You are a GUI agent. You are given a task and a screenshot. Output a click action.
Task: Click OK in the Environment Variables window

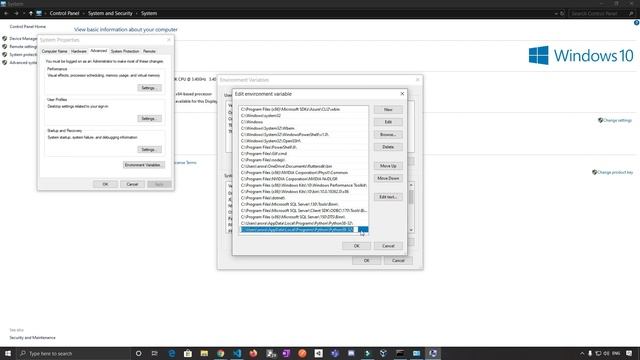point(366,260)
